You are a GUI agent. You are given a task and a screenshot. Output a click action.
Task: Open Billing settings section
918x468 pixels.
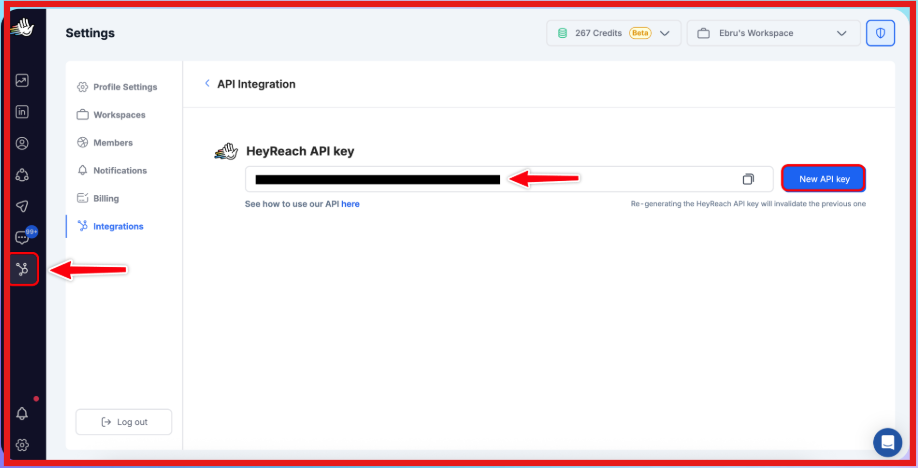point(98,198)
